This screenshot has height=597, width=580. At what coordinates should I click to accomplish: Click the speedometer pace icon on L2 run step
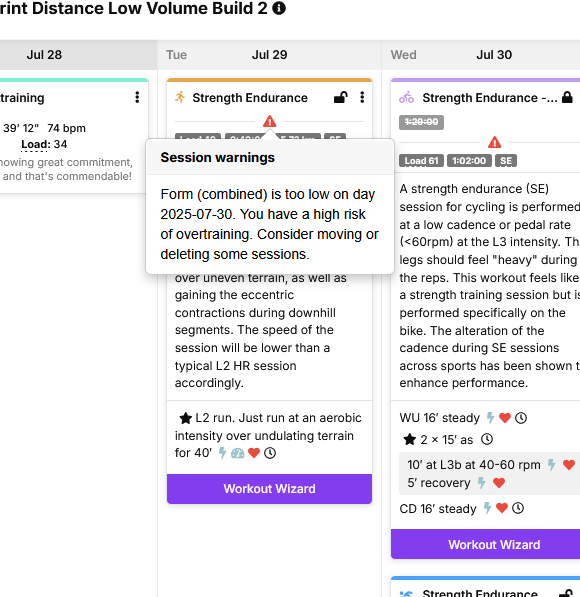click(x=238, y=453)
